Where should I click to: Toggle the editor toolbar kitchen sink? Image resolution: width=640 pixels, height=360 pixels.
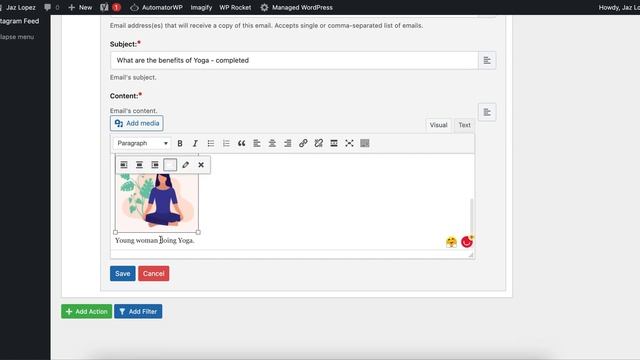click(365, 143)
